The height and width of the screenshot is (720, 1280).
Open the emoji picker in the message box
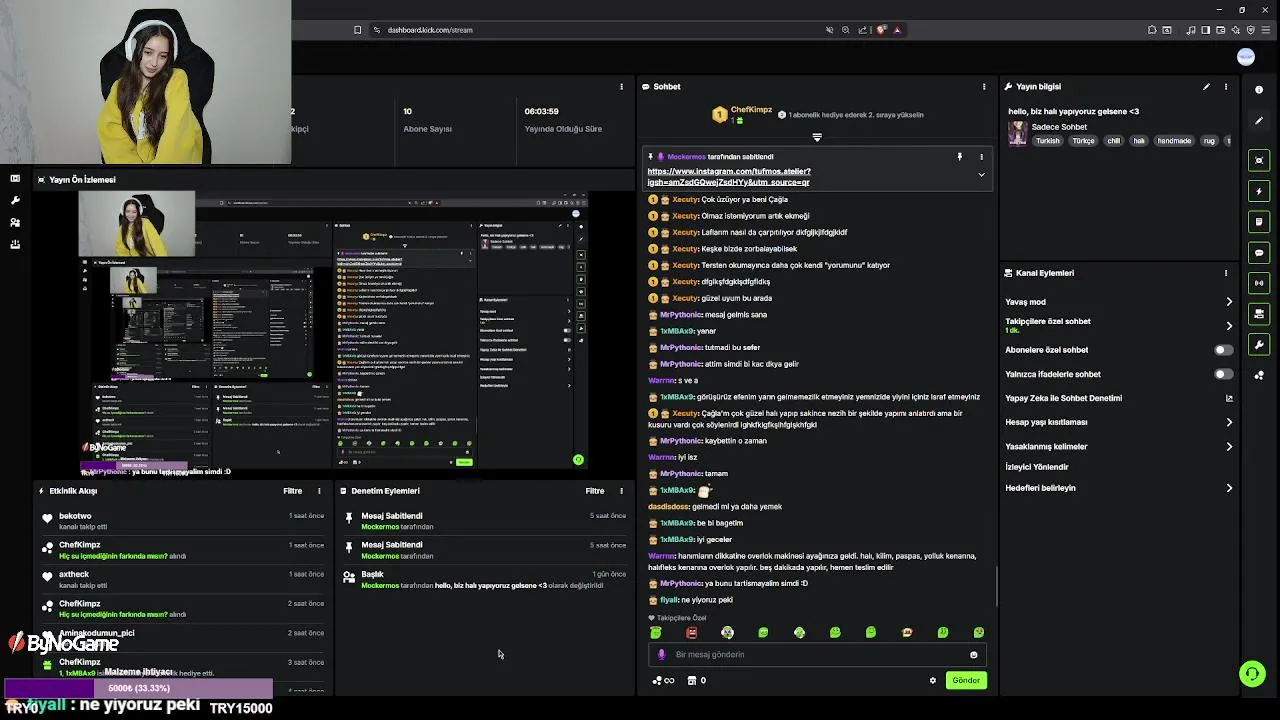click(x=974, y=655)
